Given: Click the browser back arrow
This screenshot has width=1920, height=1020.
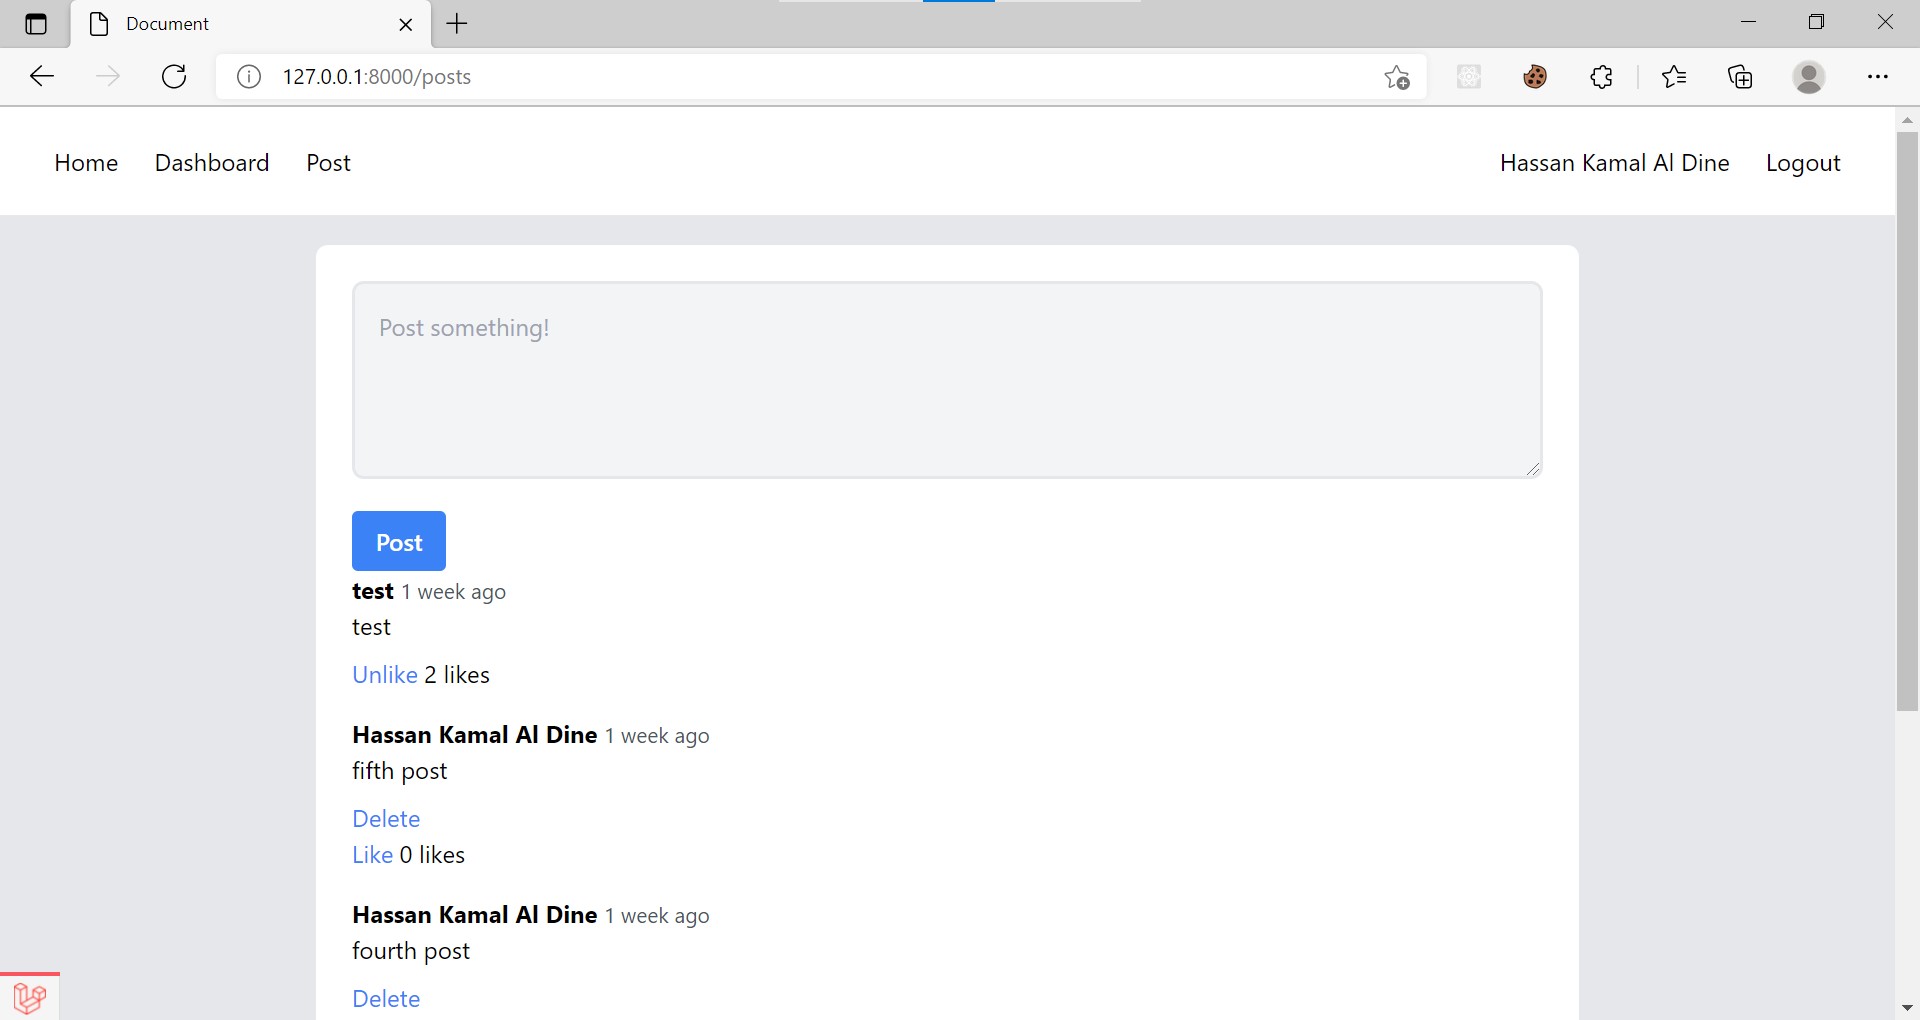Looking at the screenshot, I should click(42, 77).
